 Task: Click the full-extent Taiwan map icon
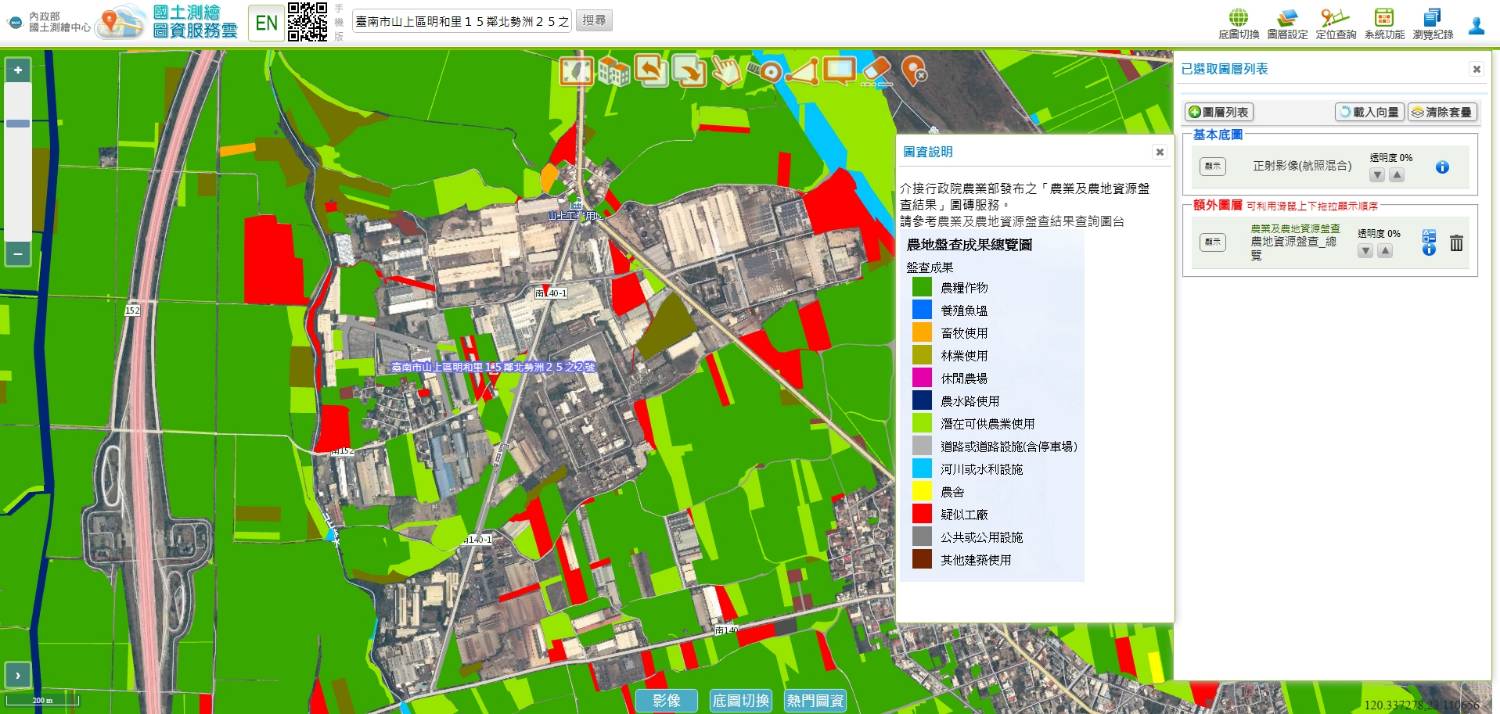(x=576, y=71)
